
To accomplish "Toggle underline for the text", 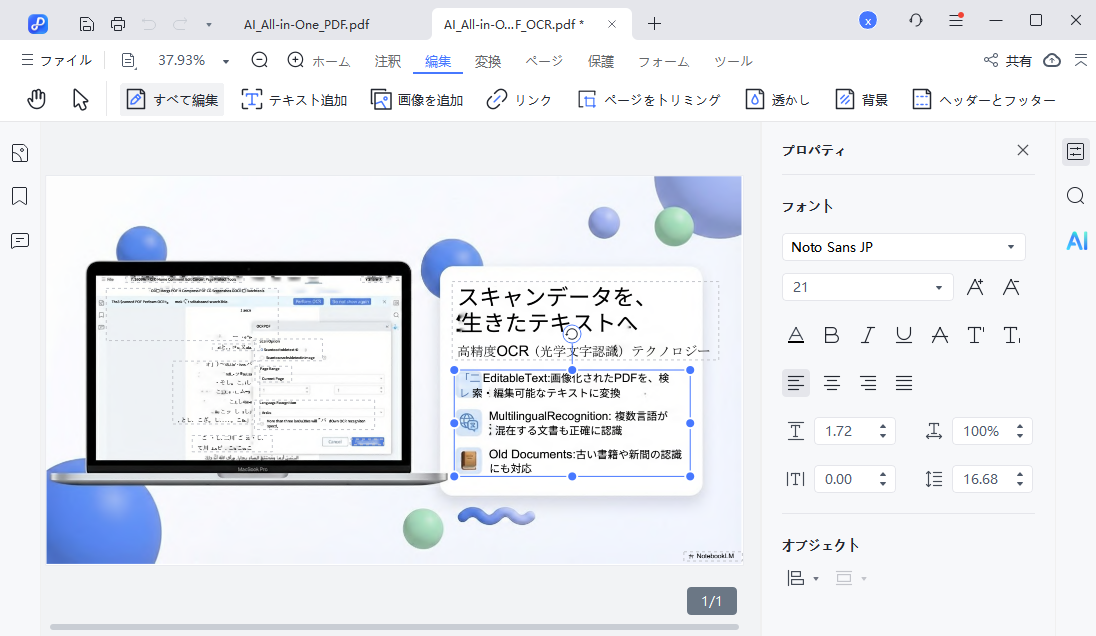I will 903,335.
